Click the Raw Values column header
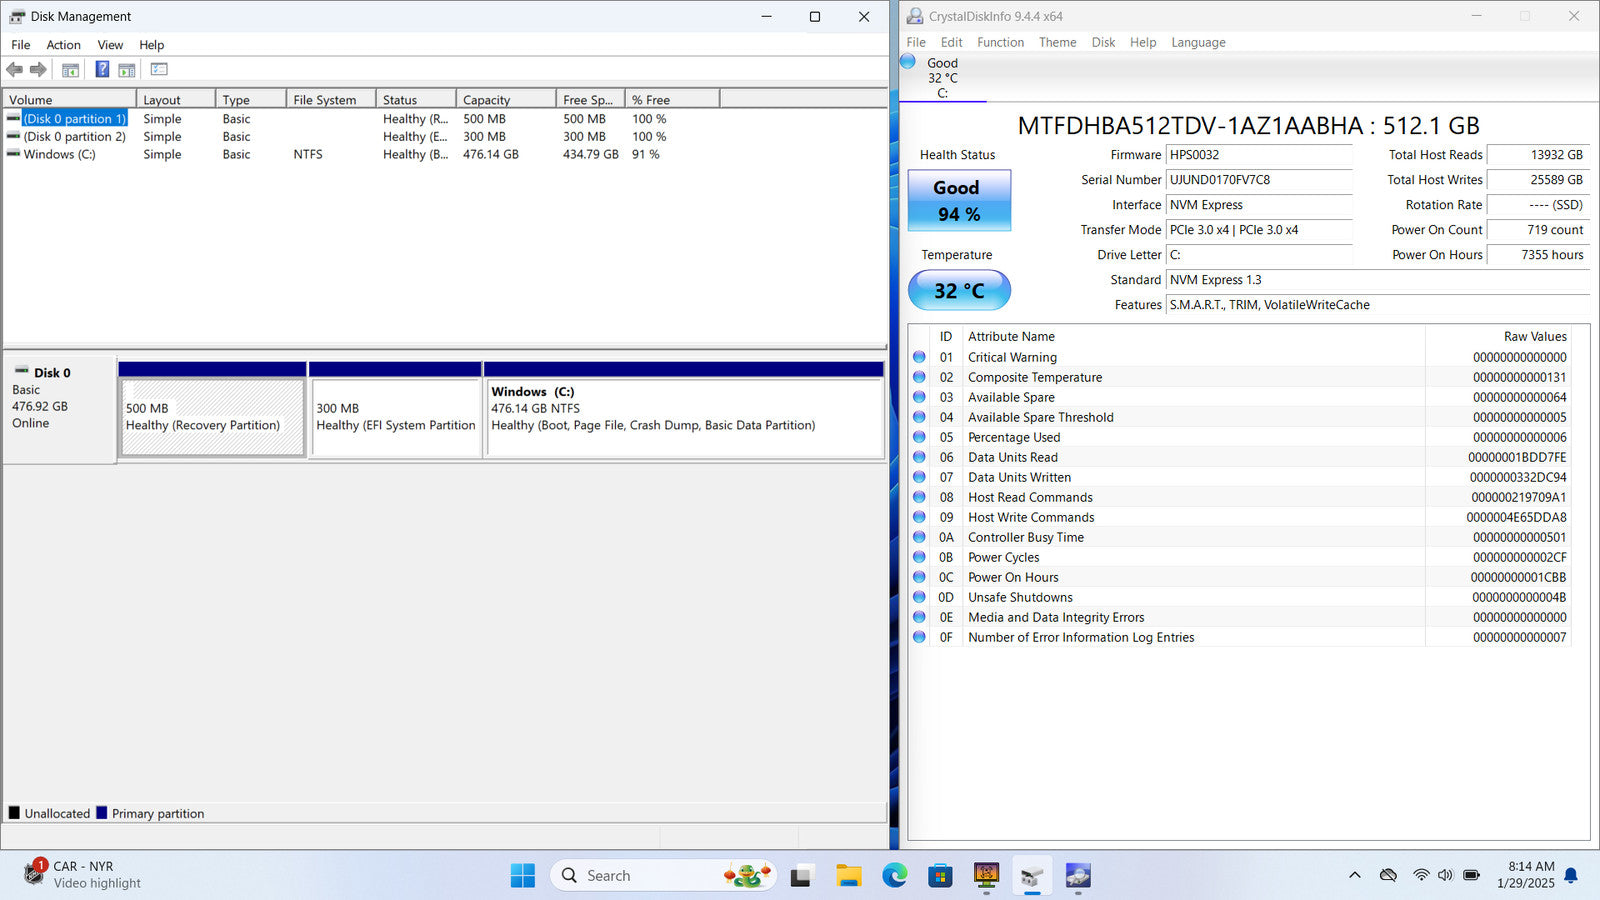Screen dimensions: 1600x900 (x=1498, y=337)
